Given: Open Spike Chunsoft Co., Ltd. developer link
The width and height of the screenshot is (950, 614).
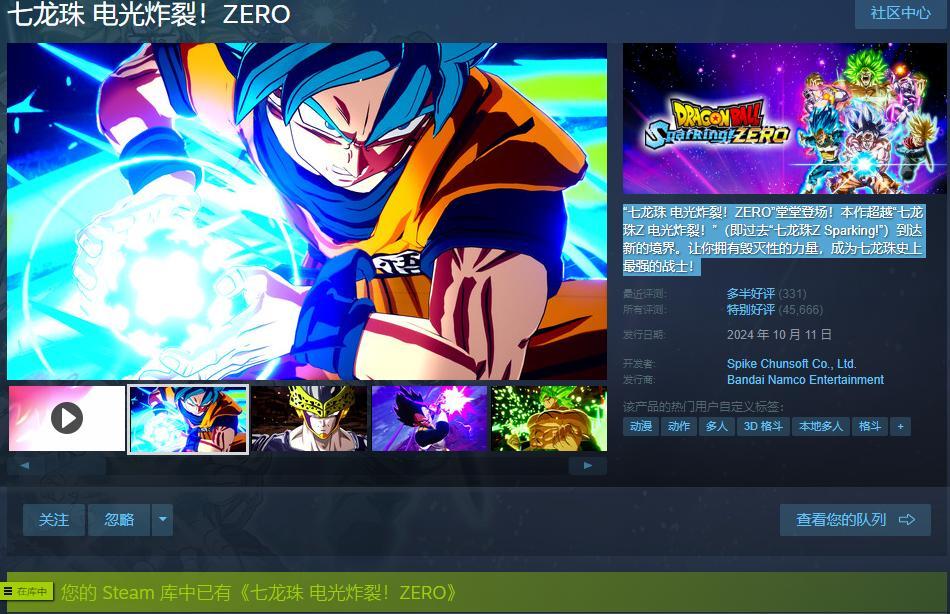Looking at the screenshot, I should pos(791,364).
